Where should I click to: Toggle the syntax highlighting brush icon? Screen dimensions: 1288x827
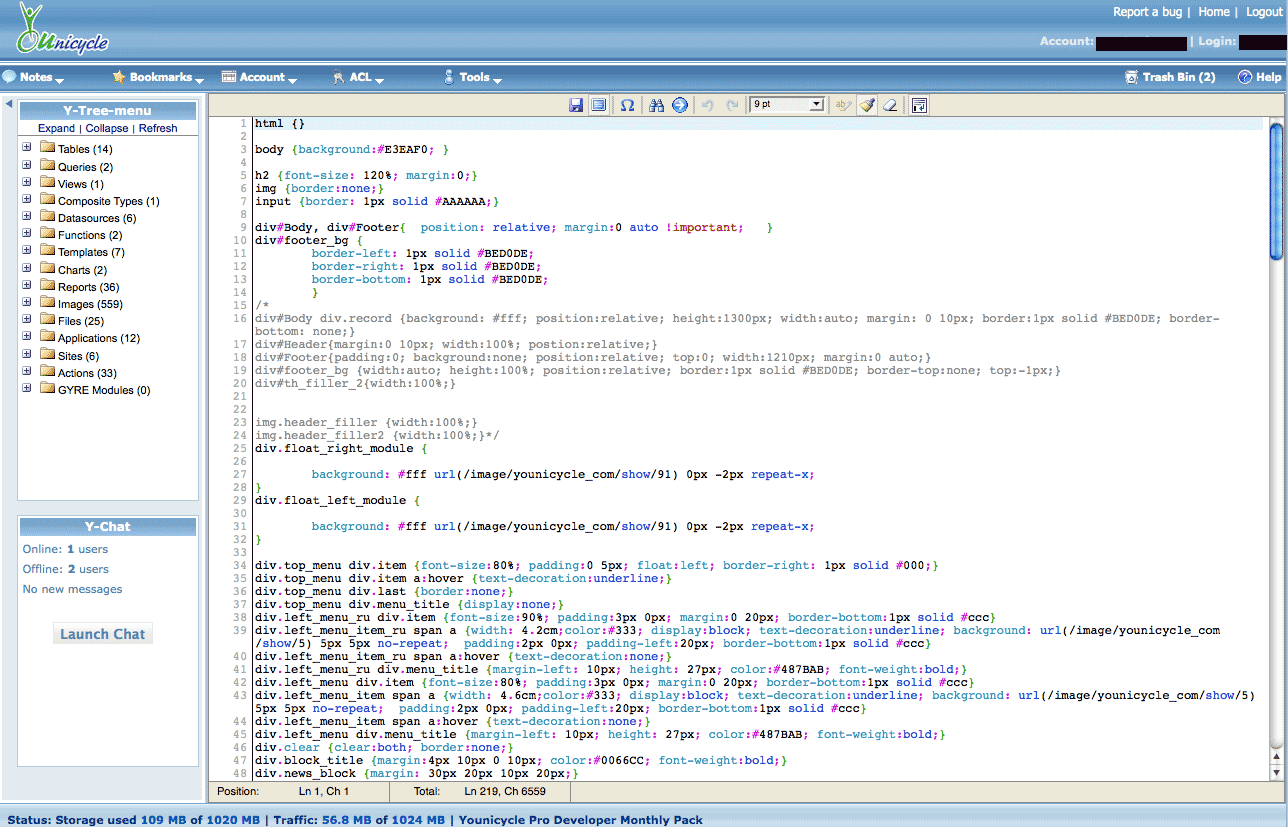click(867, 105)
